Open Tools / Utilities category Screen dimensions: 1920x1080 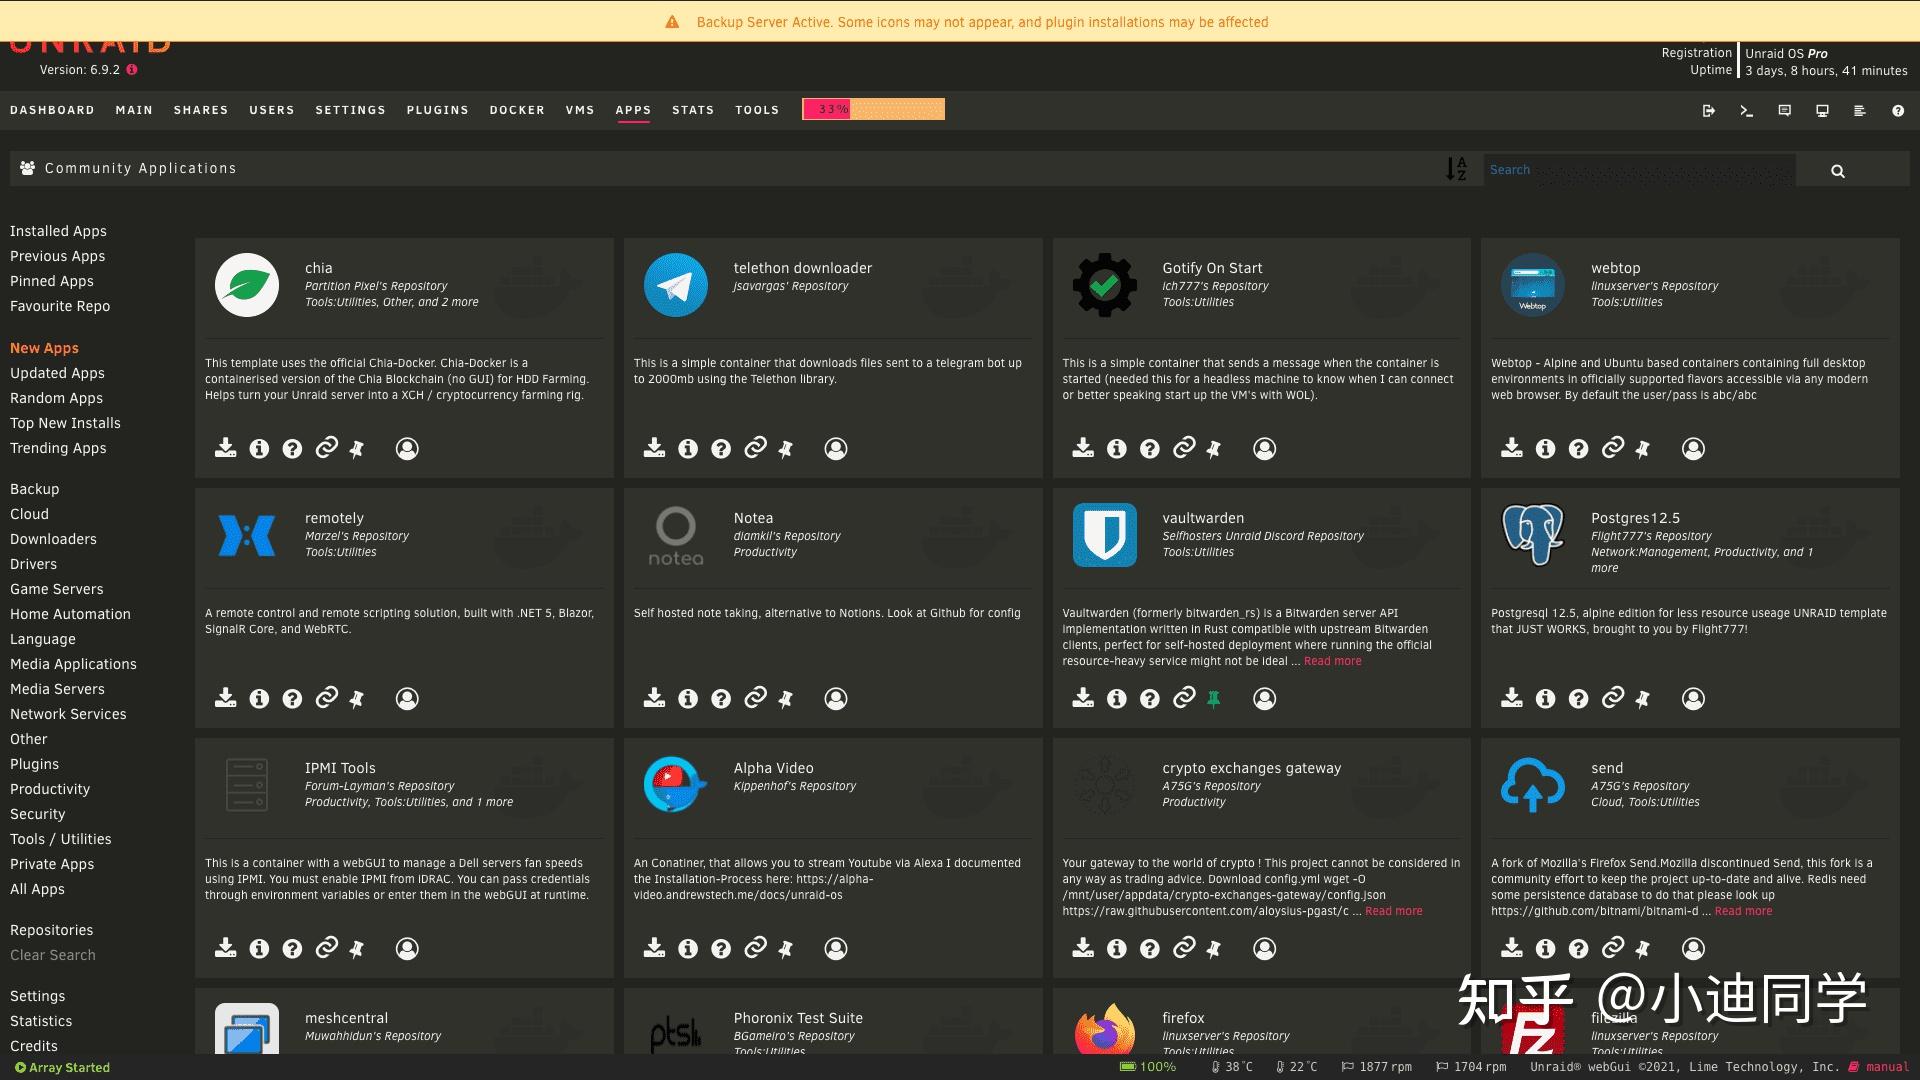click(x=60, y=839)
